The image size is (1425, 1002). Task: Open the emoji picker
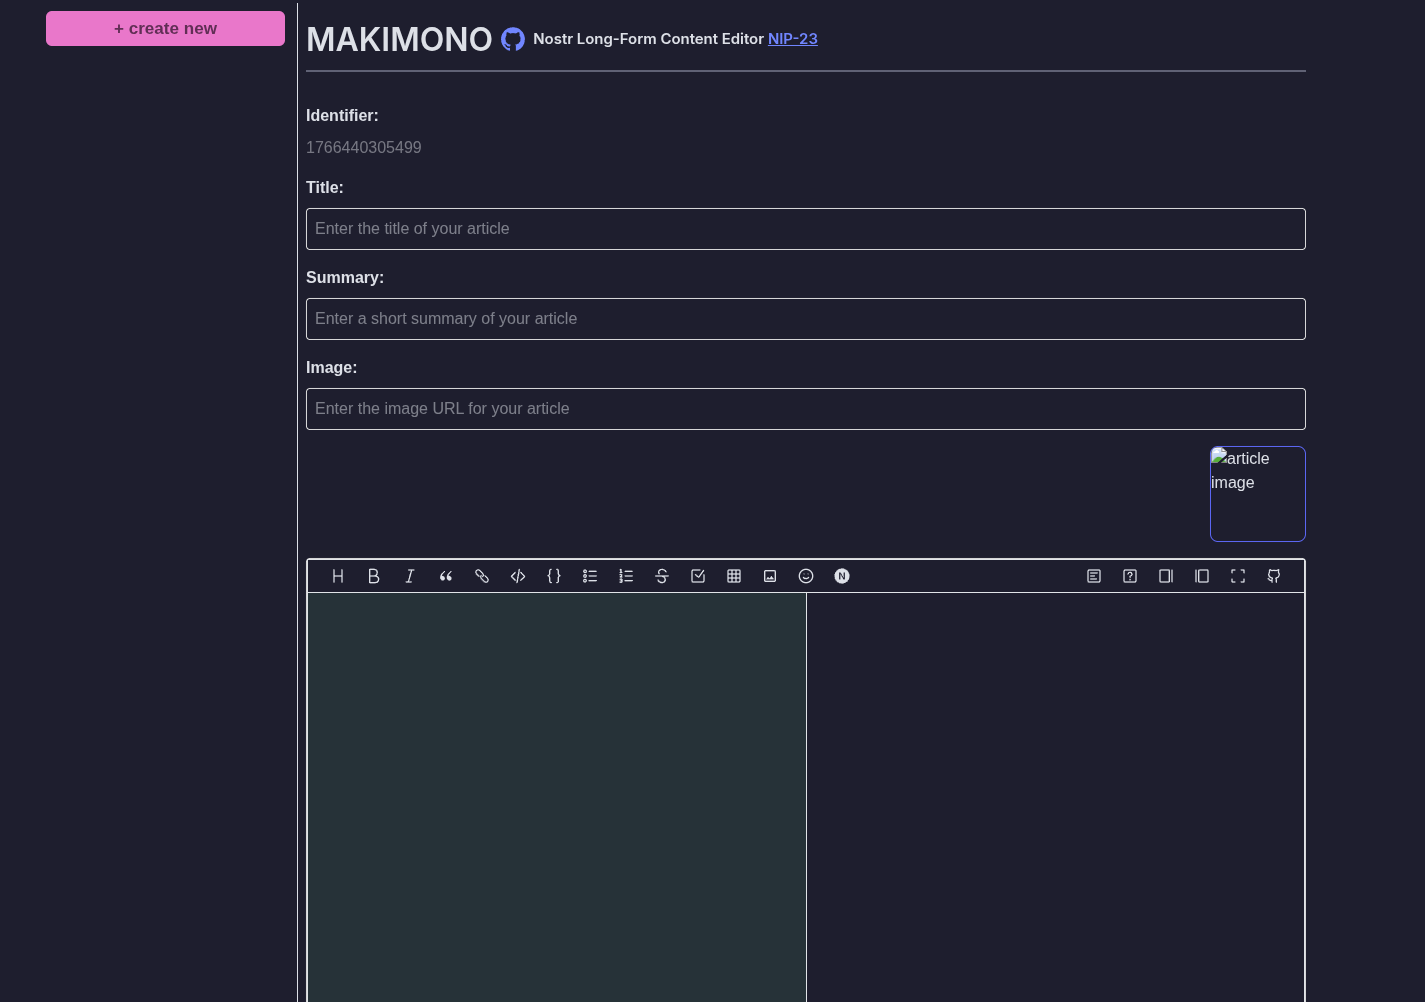806,576
